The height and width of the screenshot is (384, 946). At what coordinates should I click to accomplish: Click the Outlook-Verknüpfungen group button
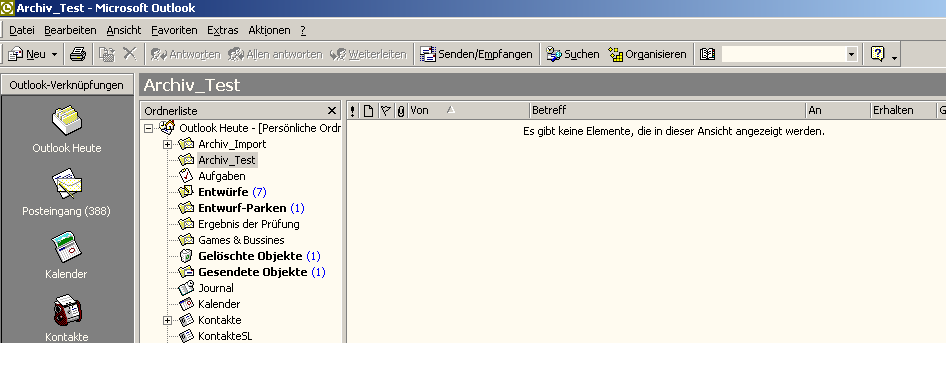66,85
